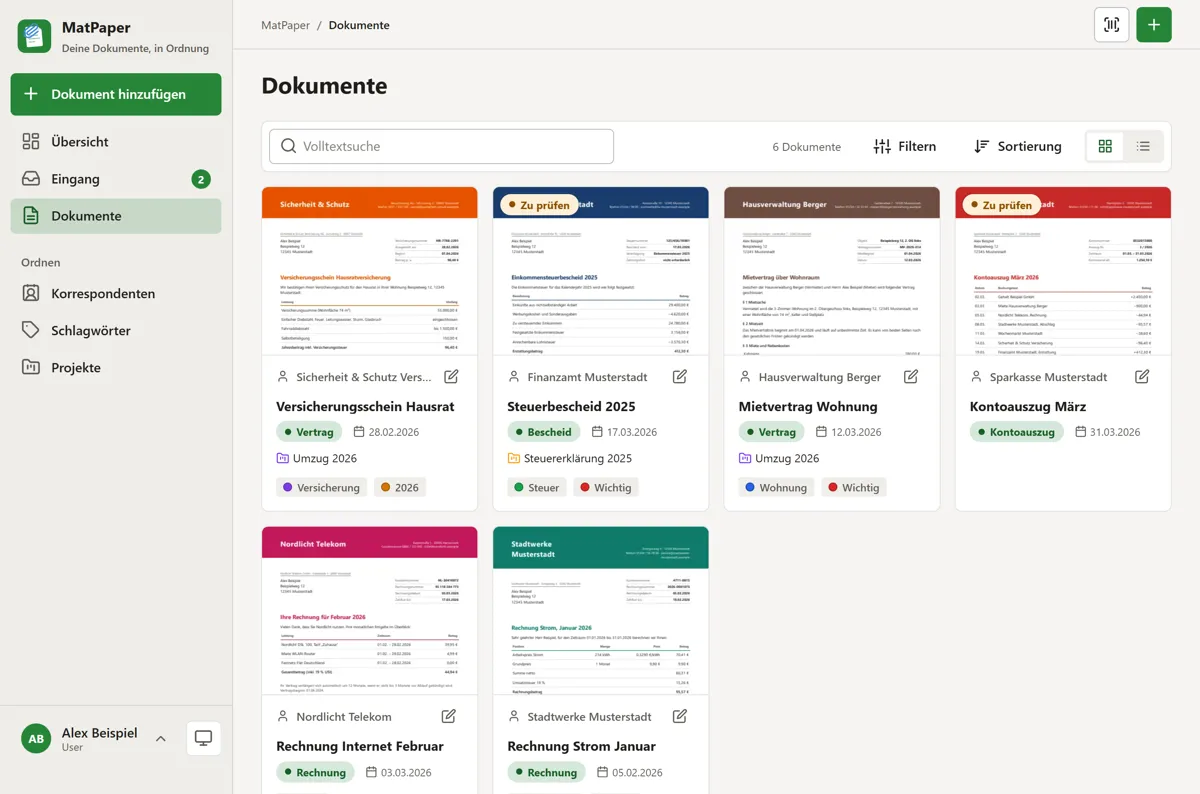Open Korrespondenten in the sidebar
The height and width of the screenshot is (794, 1200).
[116, 294]
